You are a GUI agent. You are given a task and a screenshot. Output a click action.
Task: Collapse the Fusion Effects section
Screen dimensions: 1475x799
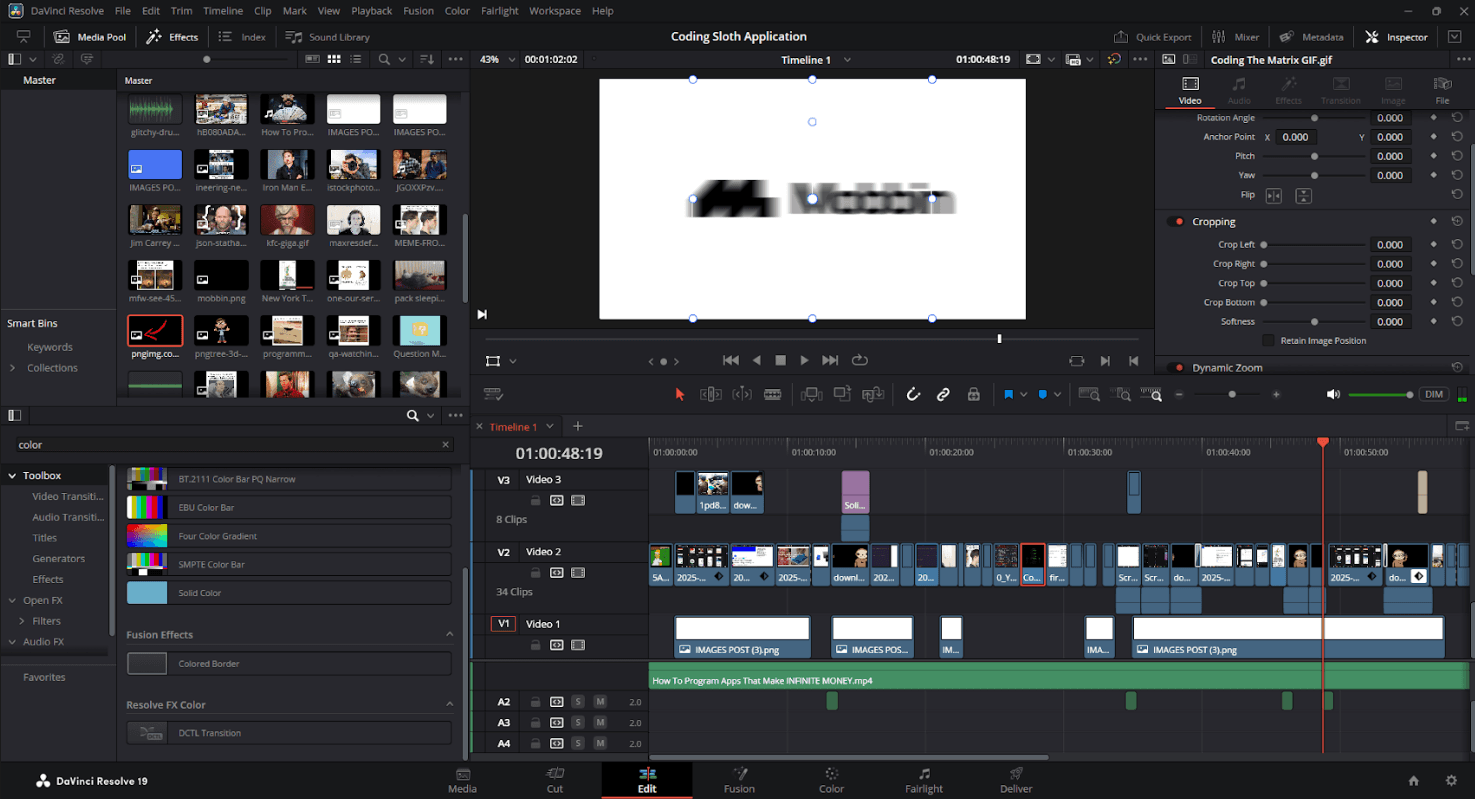pyautogui.click(x=449, y=635)
